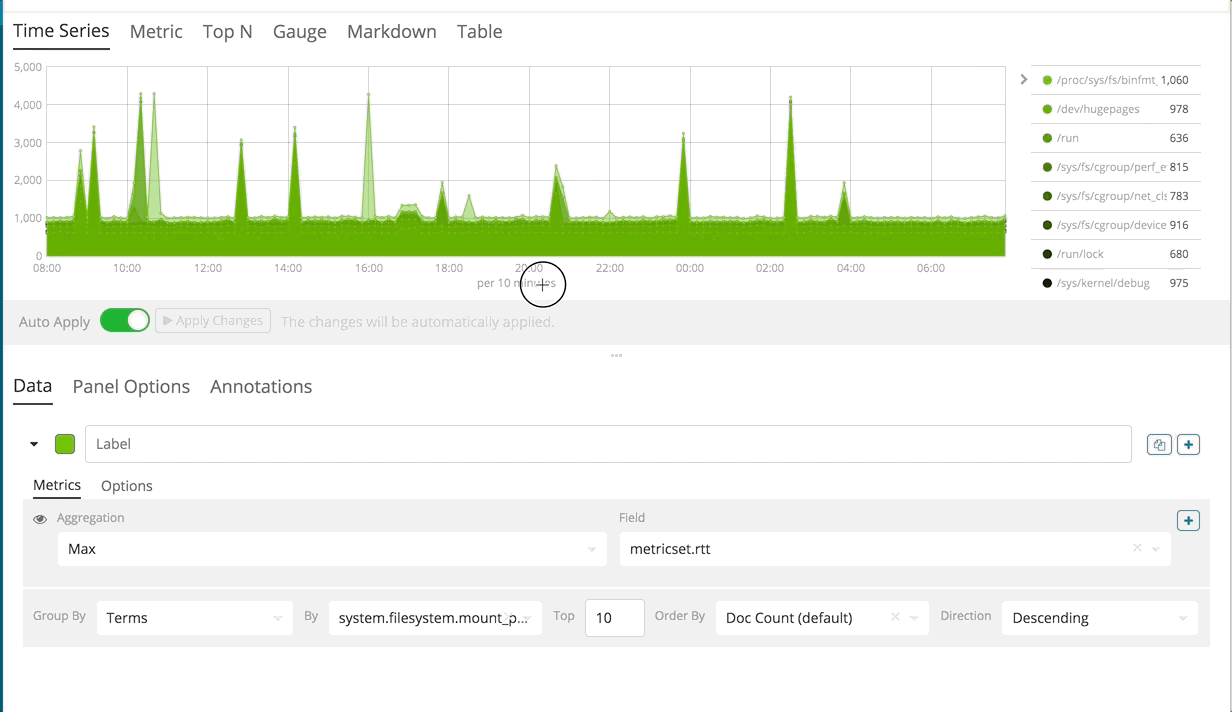Open the Group By Terms dropdown
Viewport: 1232px width, 712px height.
(x=195, y=618)
